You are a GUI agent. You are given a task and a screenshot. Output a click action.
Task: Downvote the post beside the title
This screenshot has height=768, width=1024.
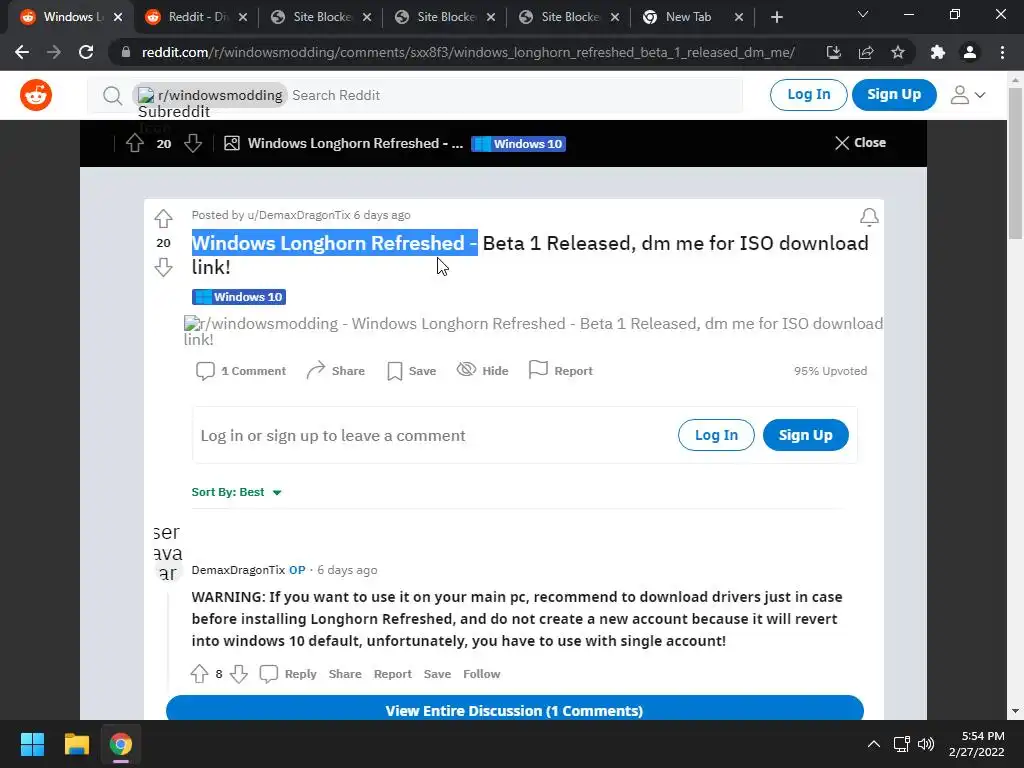pos(163,267)
